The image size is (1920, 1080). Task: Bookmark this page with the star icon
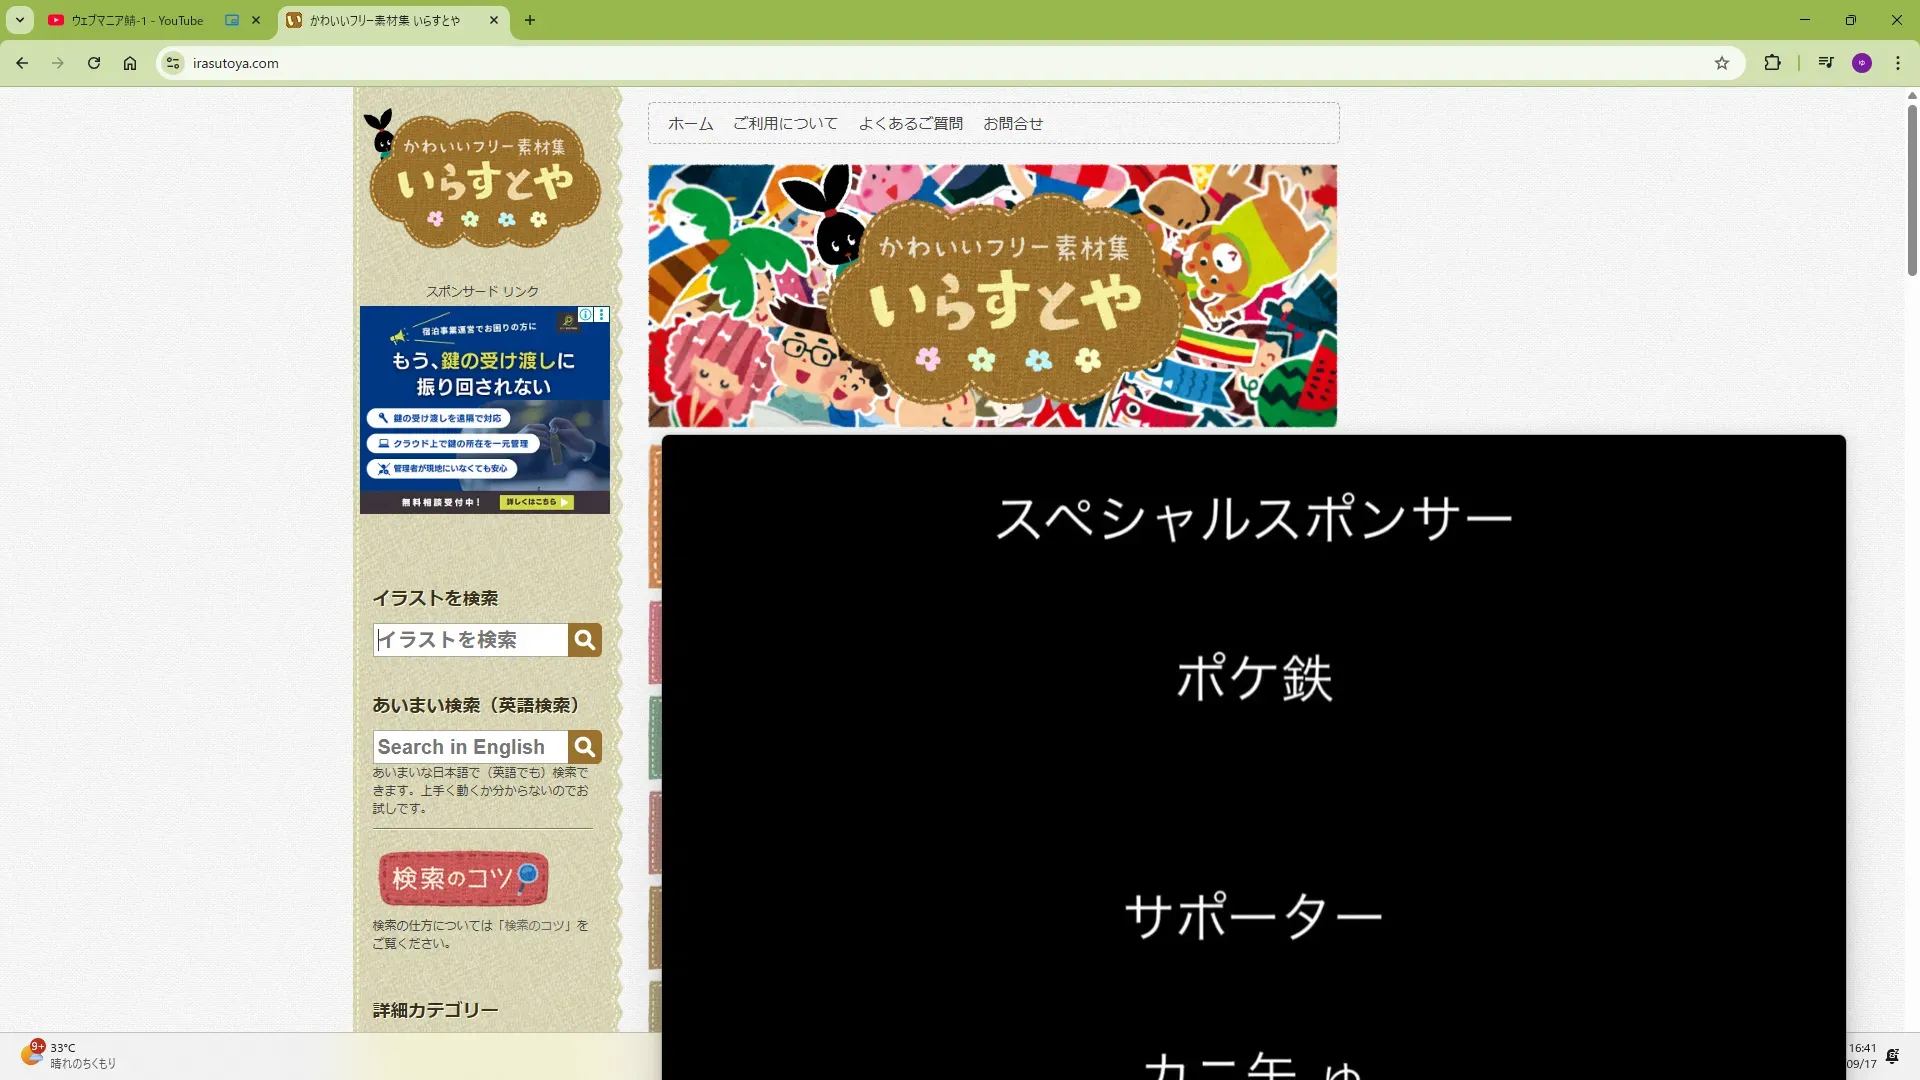1722,63
